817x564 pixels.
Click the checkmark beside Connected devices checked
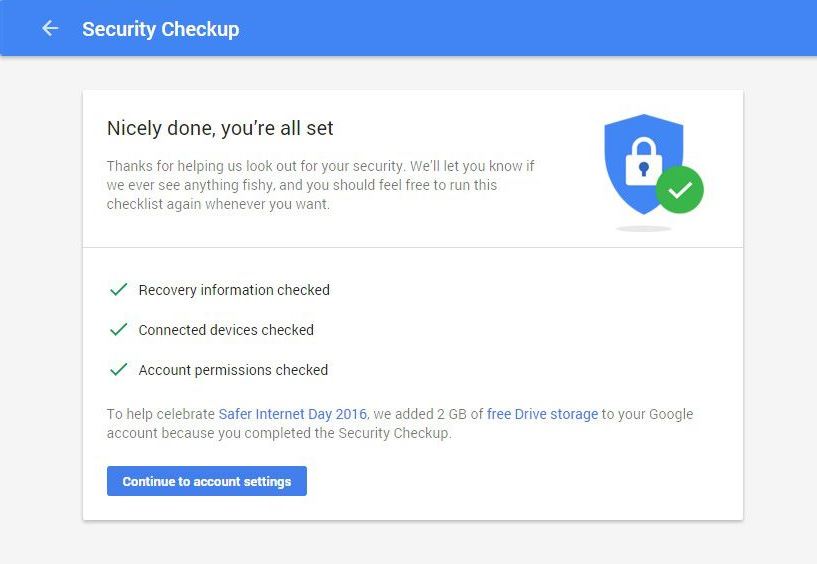coord(118,330)
